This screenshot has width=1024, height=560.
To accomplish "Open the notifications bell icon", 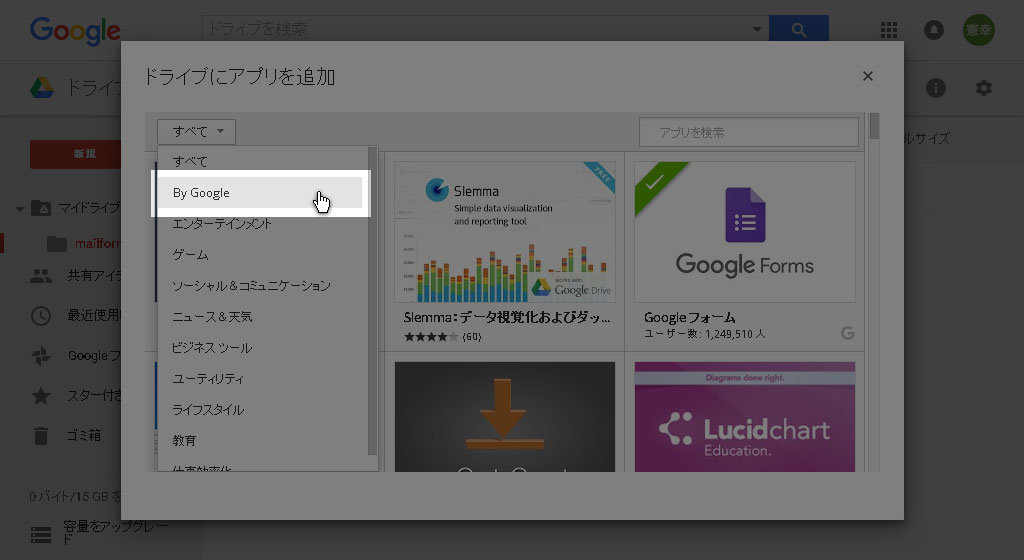I will tap(934, 30).
